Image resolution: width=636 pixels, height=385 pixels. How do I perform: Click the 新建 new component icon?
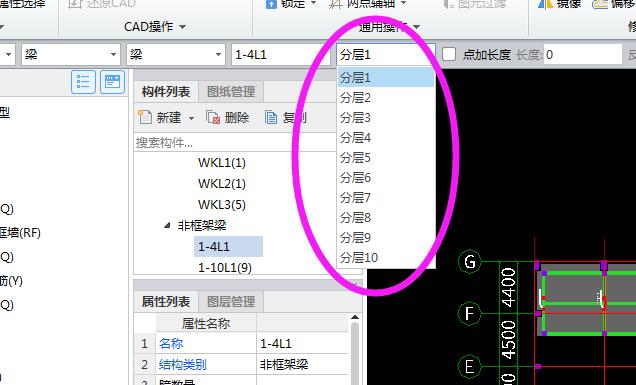tap(145, 117)
